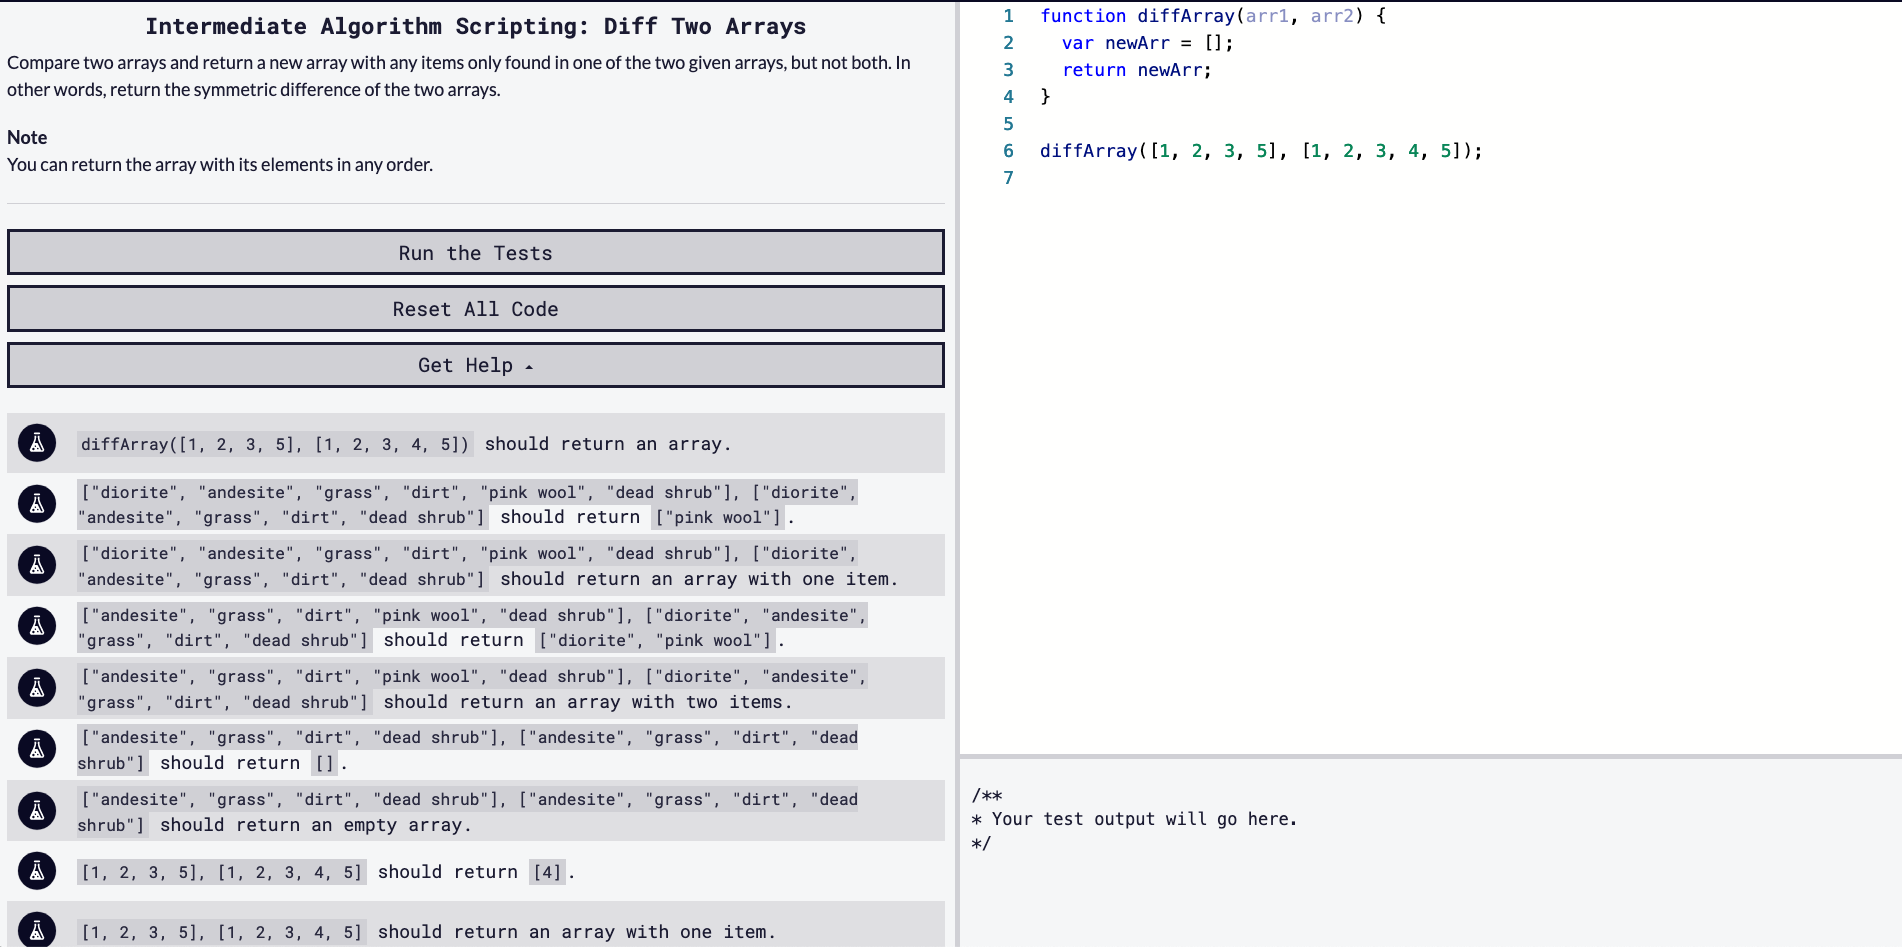Click line number 7 in editor gutter
1902x947 pixels.
pos(1008,178)
